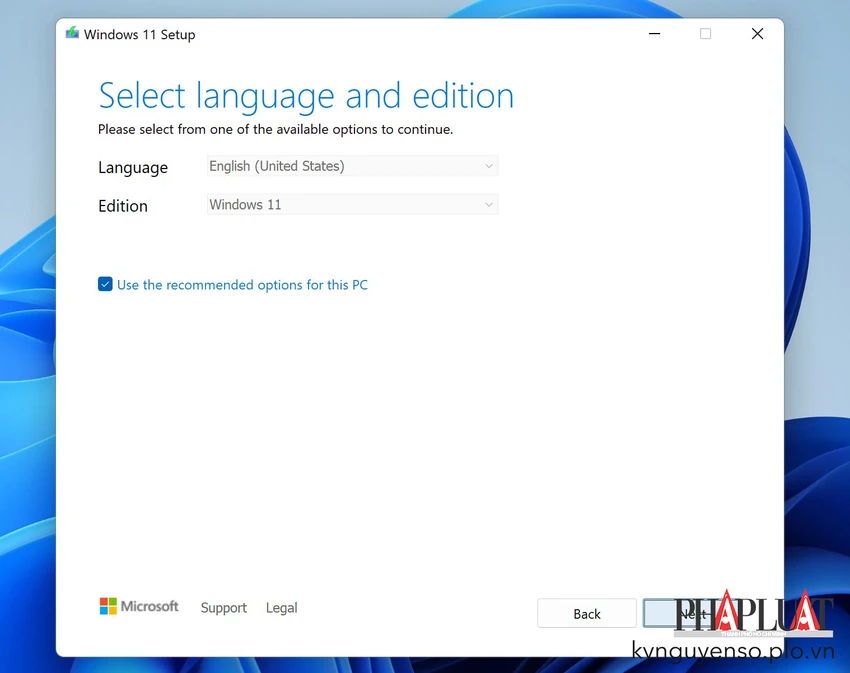Click the Windows 11 Setup window title
Viewport: 850px width, 673px height.
tap(139, 34)
